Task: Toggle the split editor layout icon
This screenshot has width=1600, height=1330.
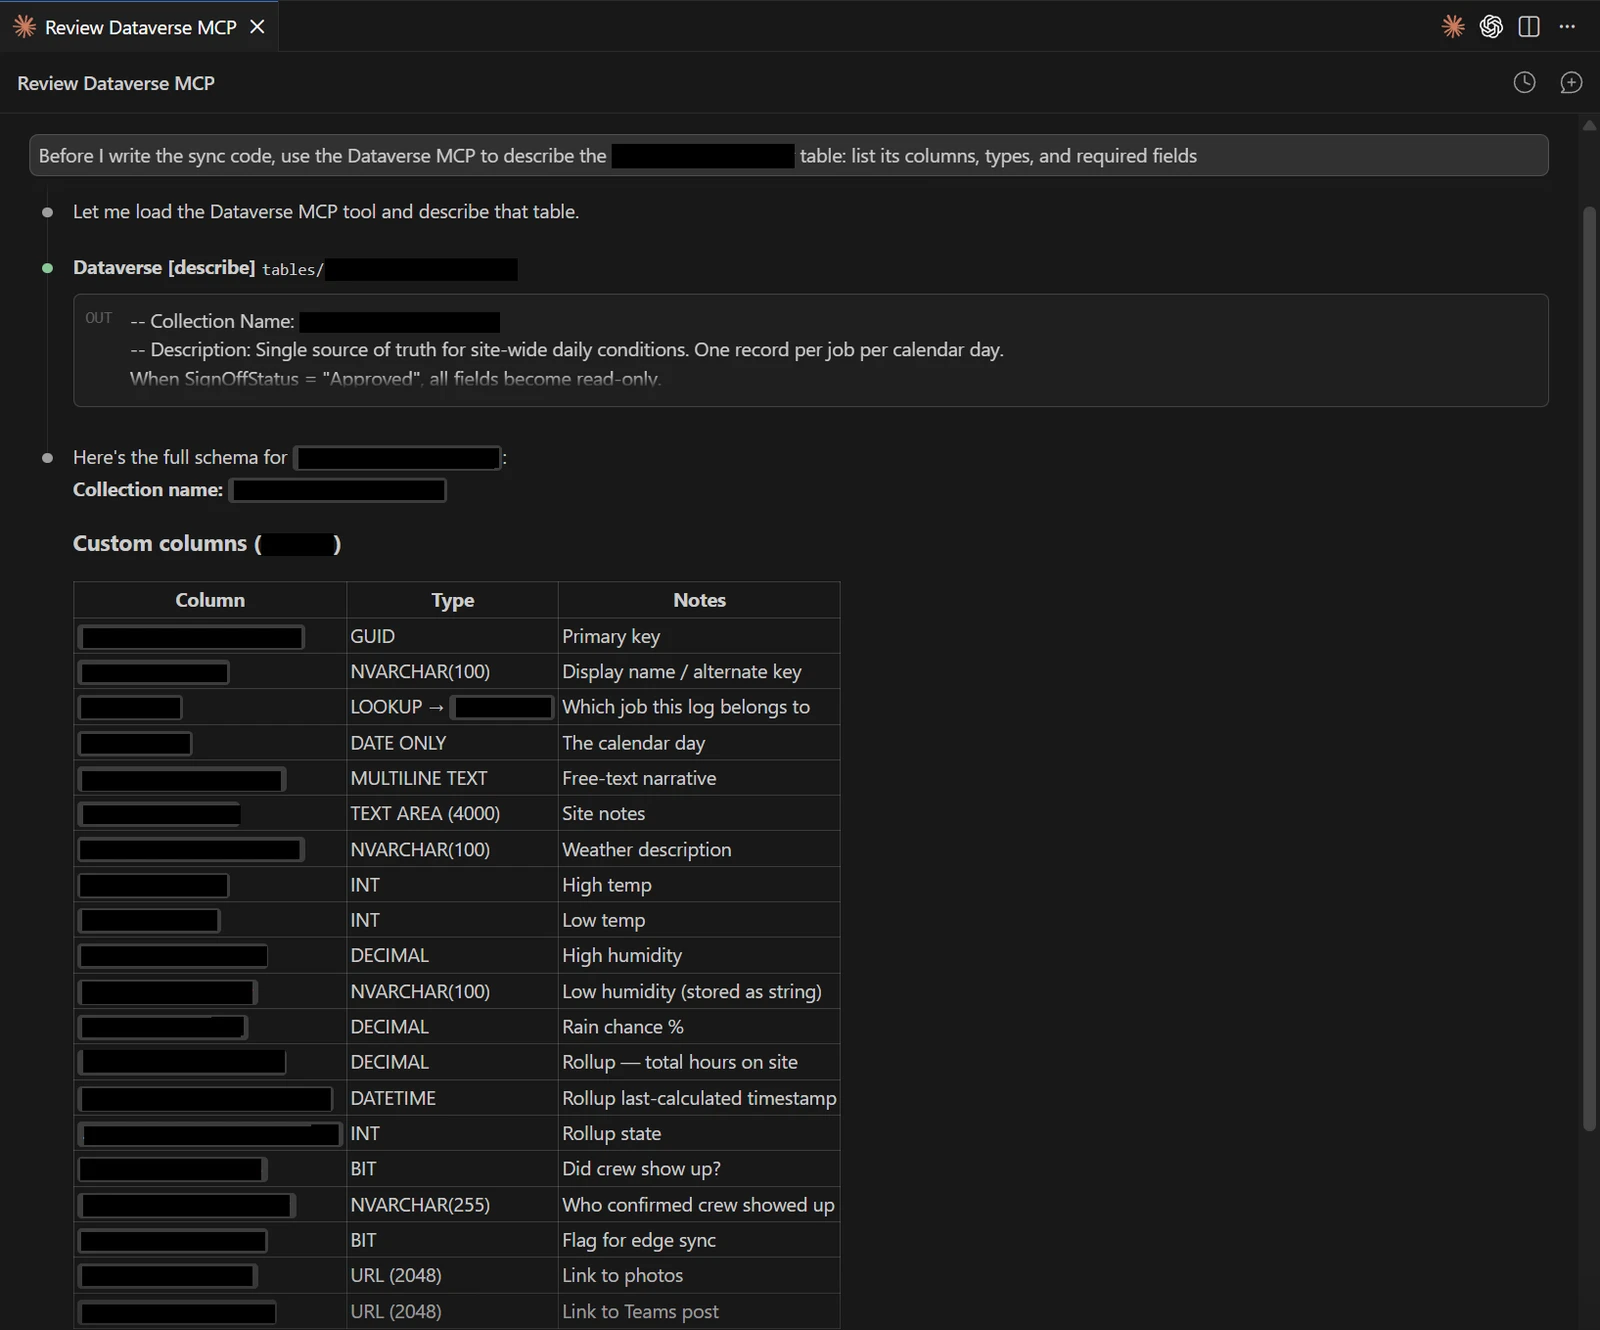Action: (1529, 27)
